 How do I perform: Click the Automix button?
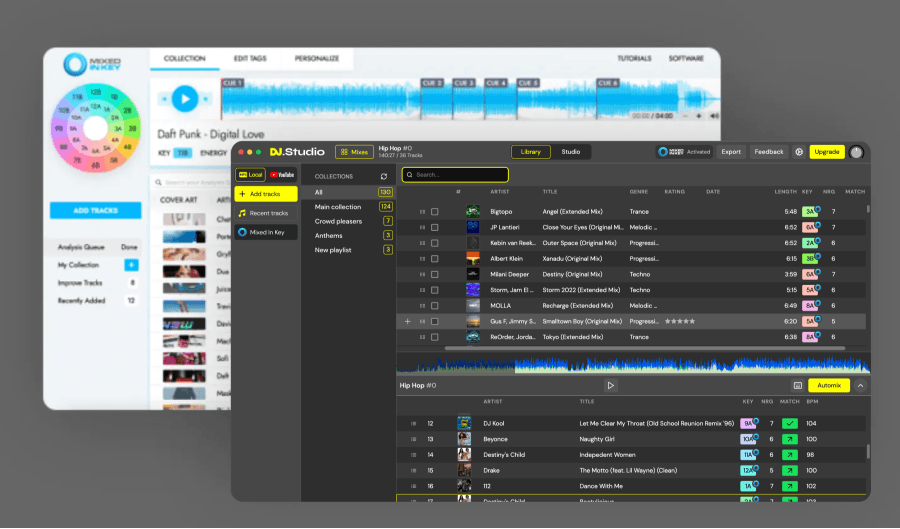[829, 386]
